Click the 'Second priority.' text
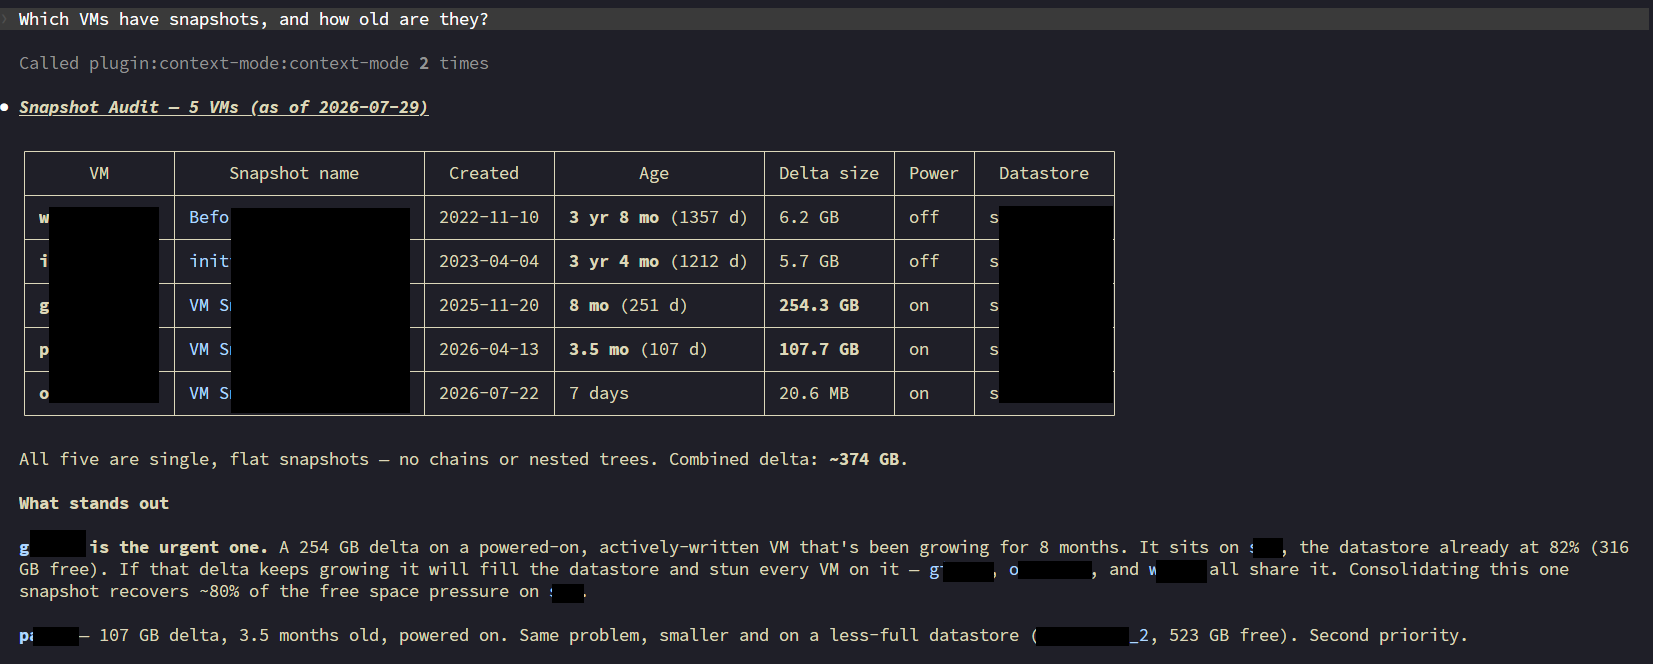This screenshot has height=664, width=1653. (1389, 635)
